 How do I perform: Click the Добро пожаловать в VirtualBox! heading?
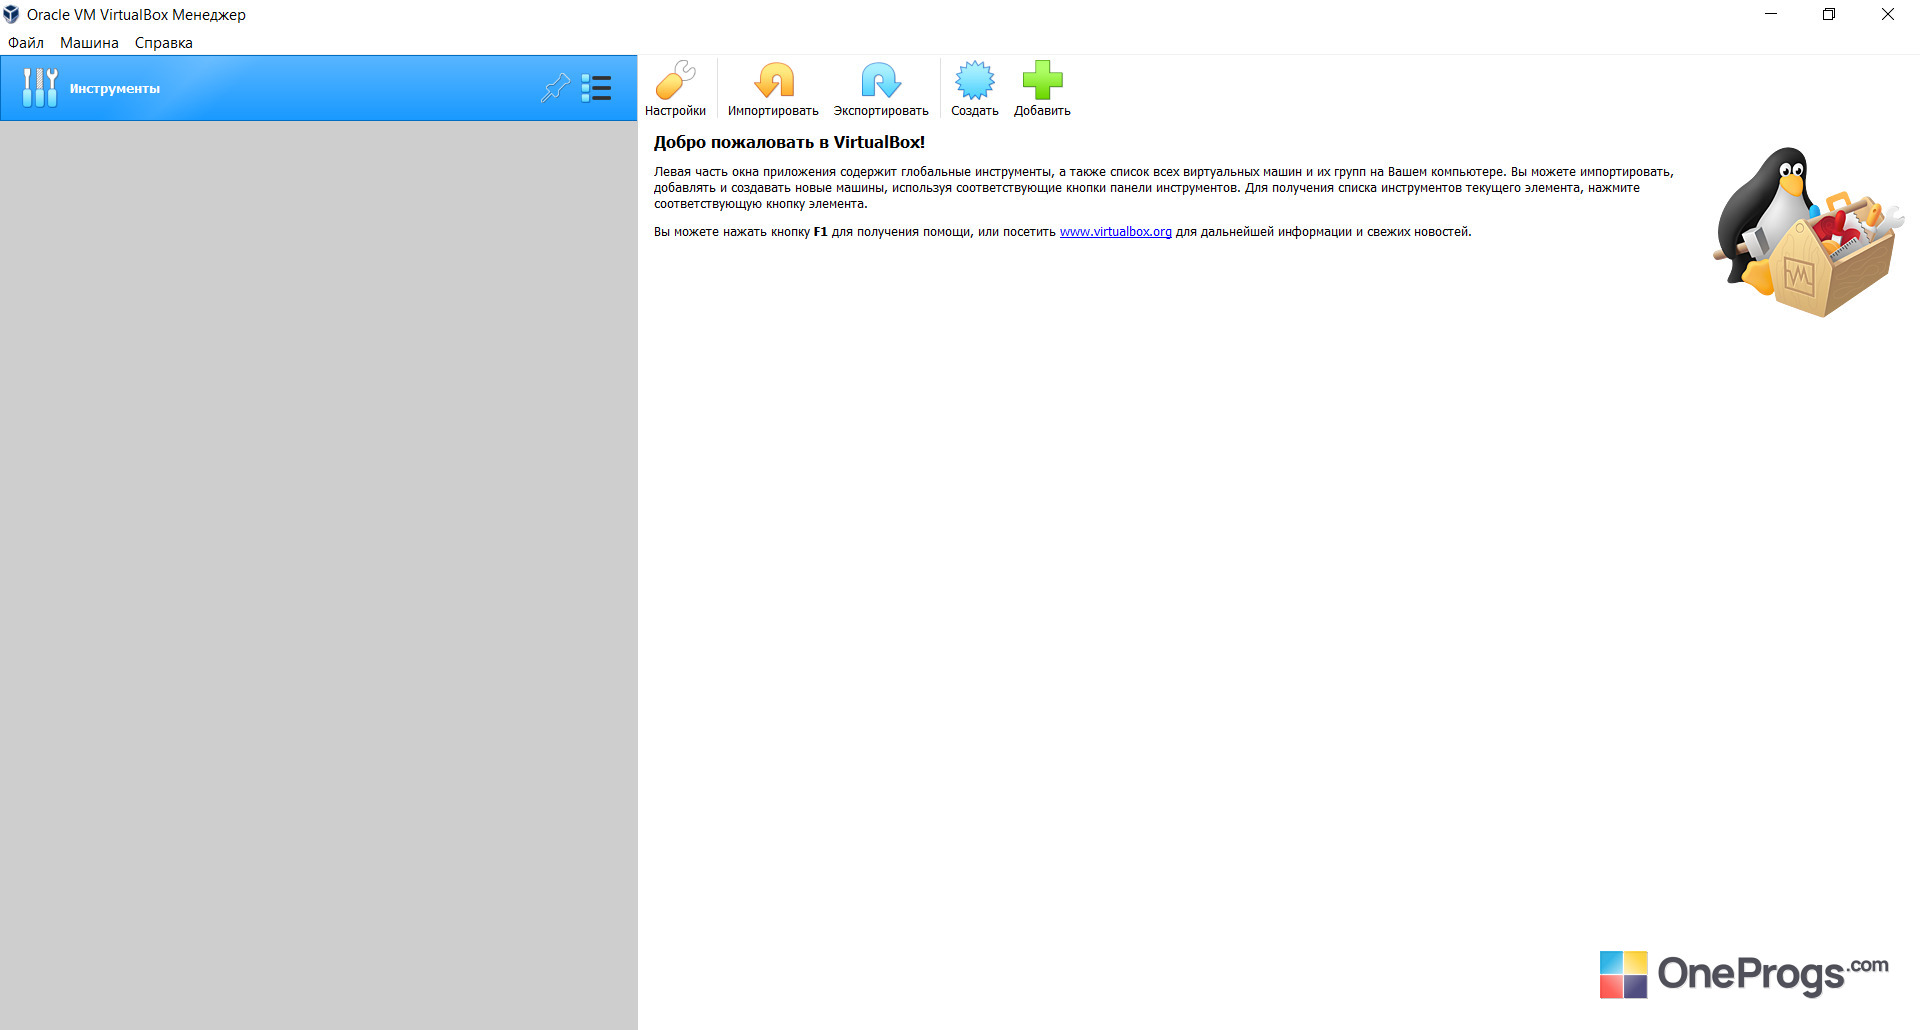click(790, 142)
